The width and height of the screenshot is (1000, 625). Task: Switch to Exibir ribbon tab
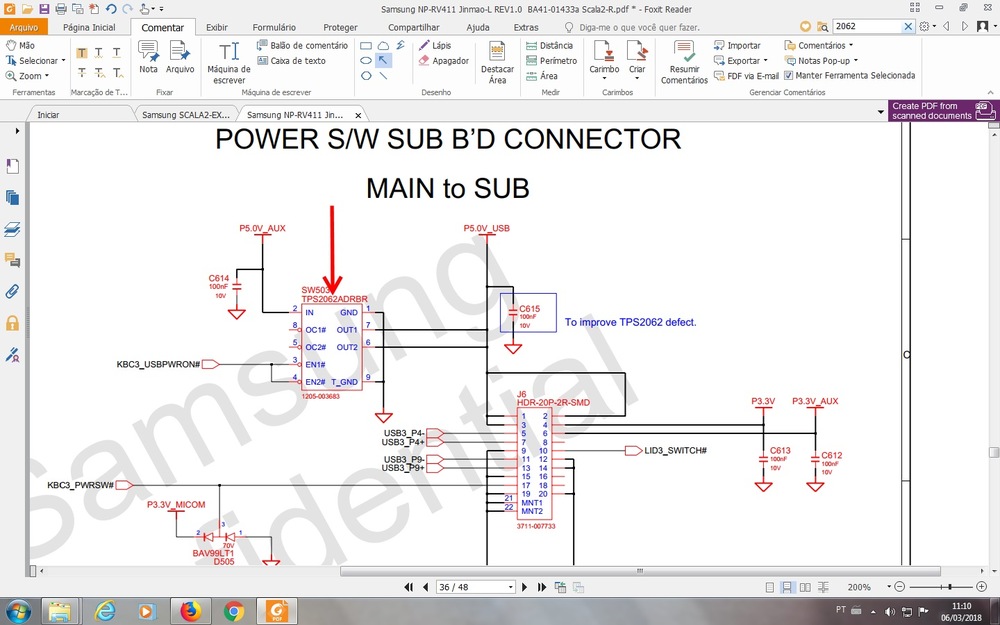[217, 27]
